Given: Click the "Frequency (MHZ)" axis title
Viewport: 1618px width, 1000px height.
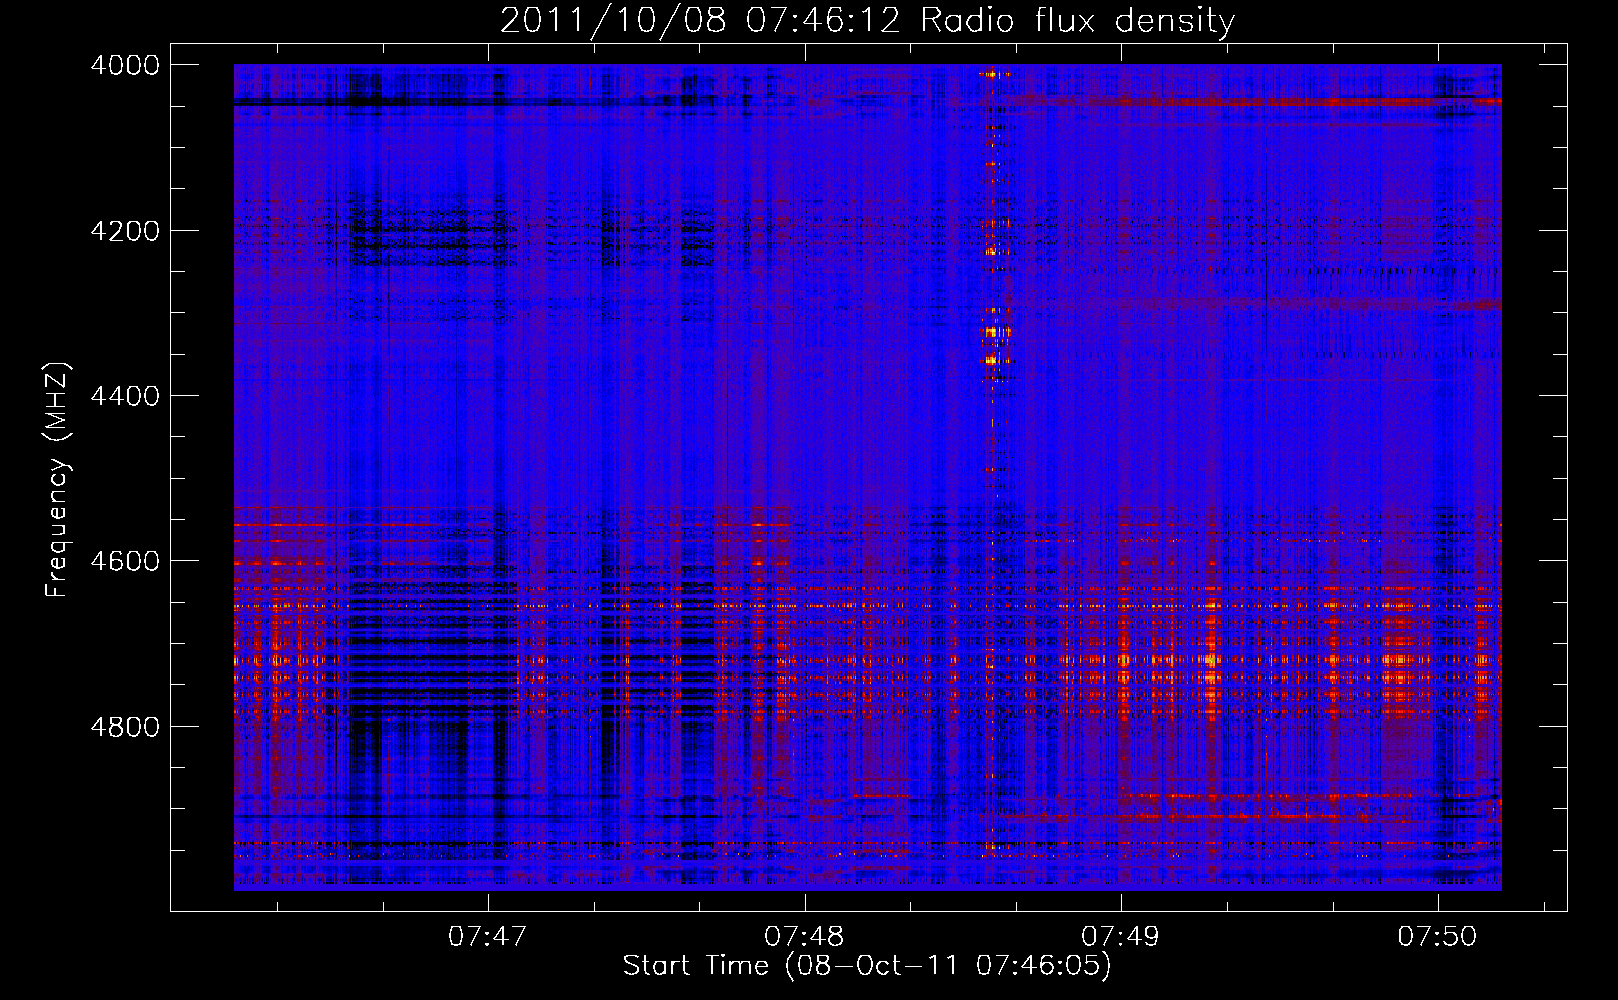Looking at the screenshot, I should [58, 480].
